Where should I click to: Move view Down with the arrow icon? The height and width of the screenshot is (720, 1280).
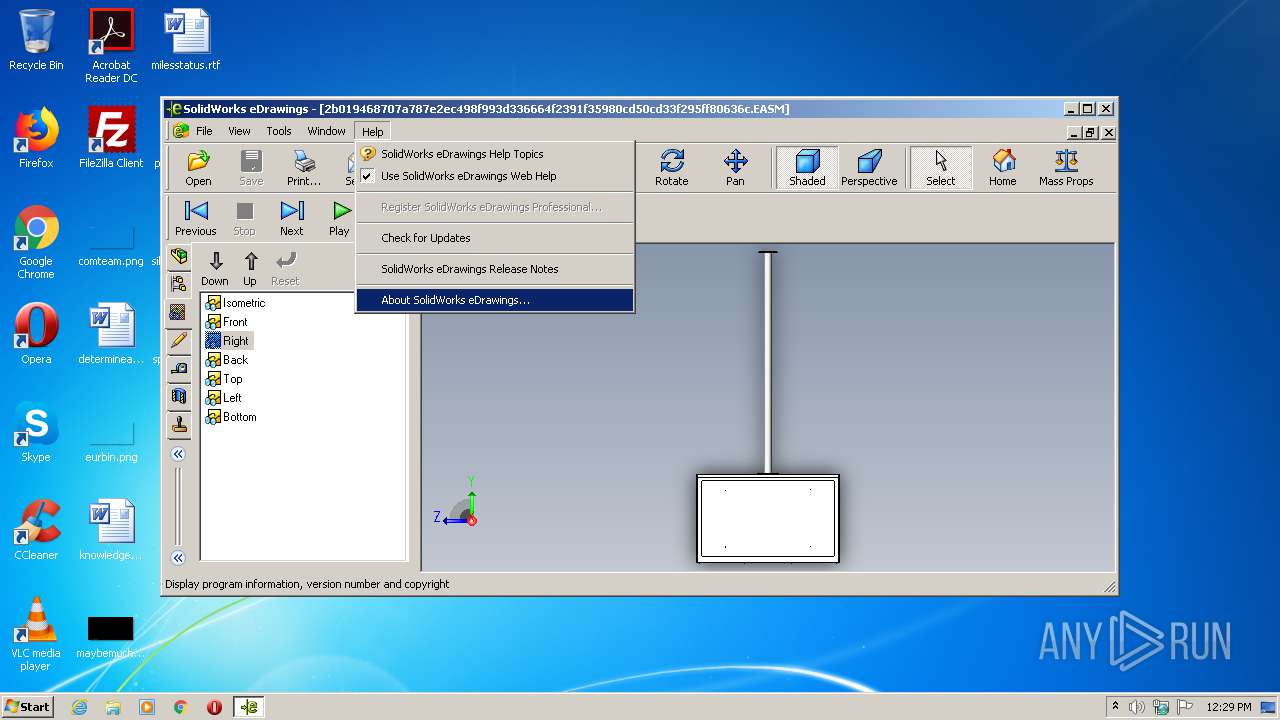pos(215,268)
